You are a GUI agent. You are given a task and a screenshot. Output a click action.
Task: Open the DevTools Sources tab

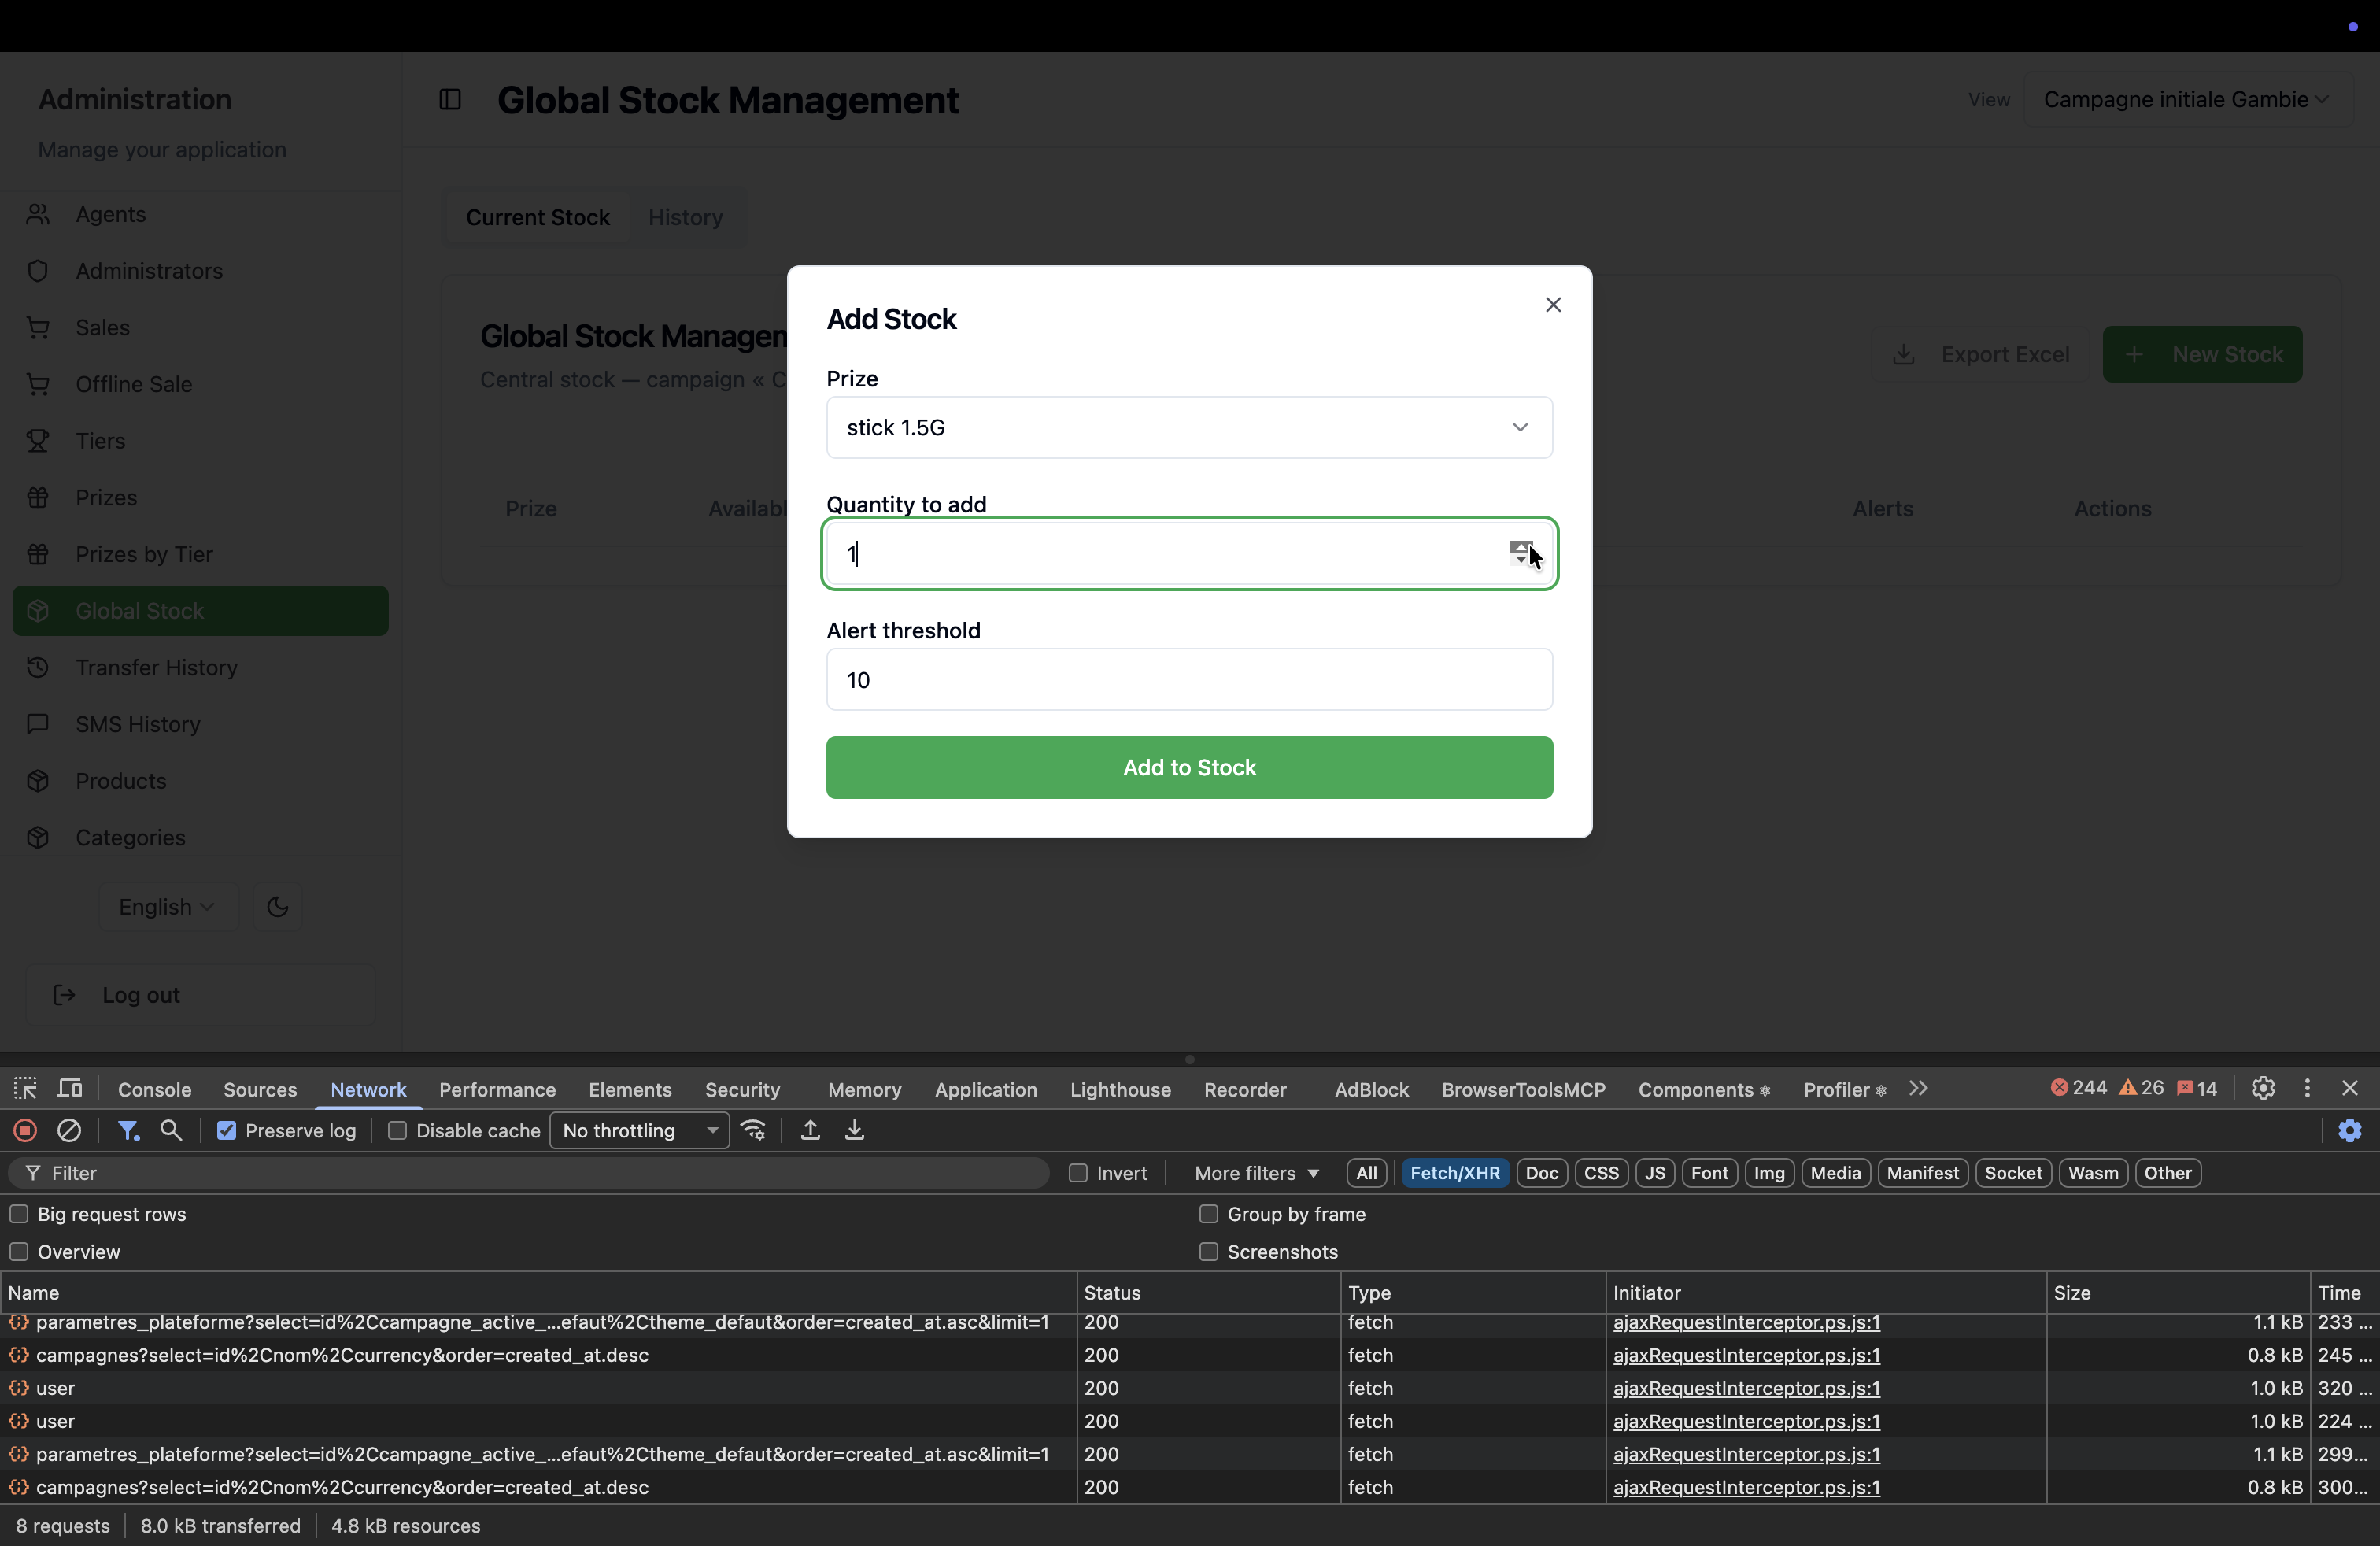[x=260, y=1089]
